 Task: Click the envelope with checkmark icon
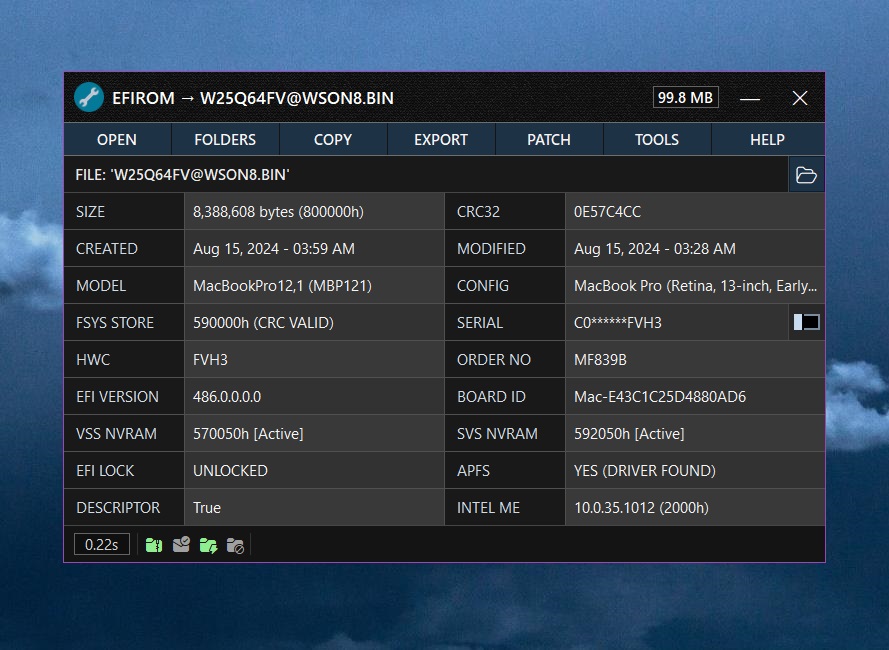[181, 545]
